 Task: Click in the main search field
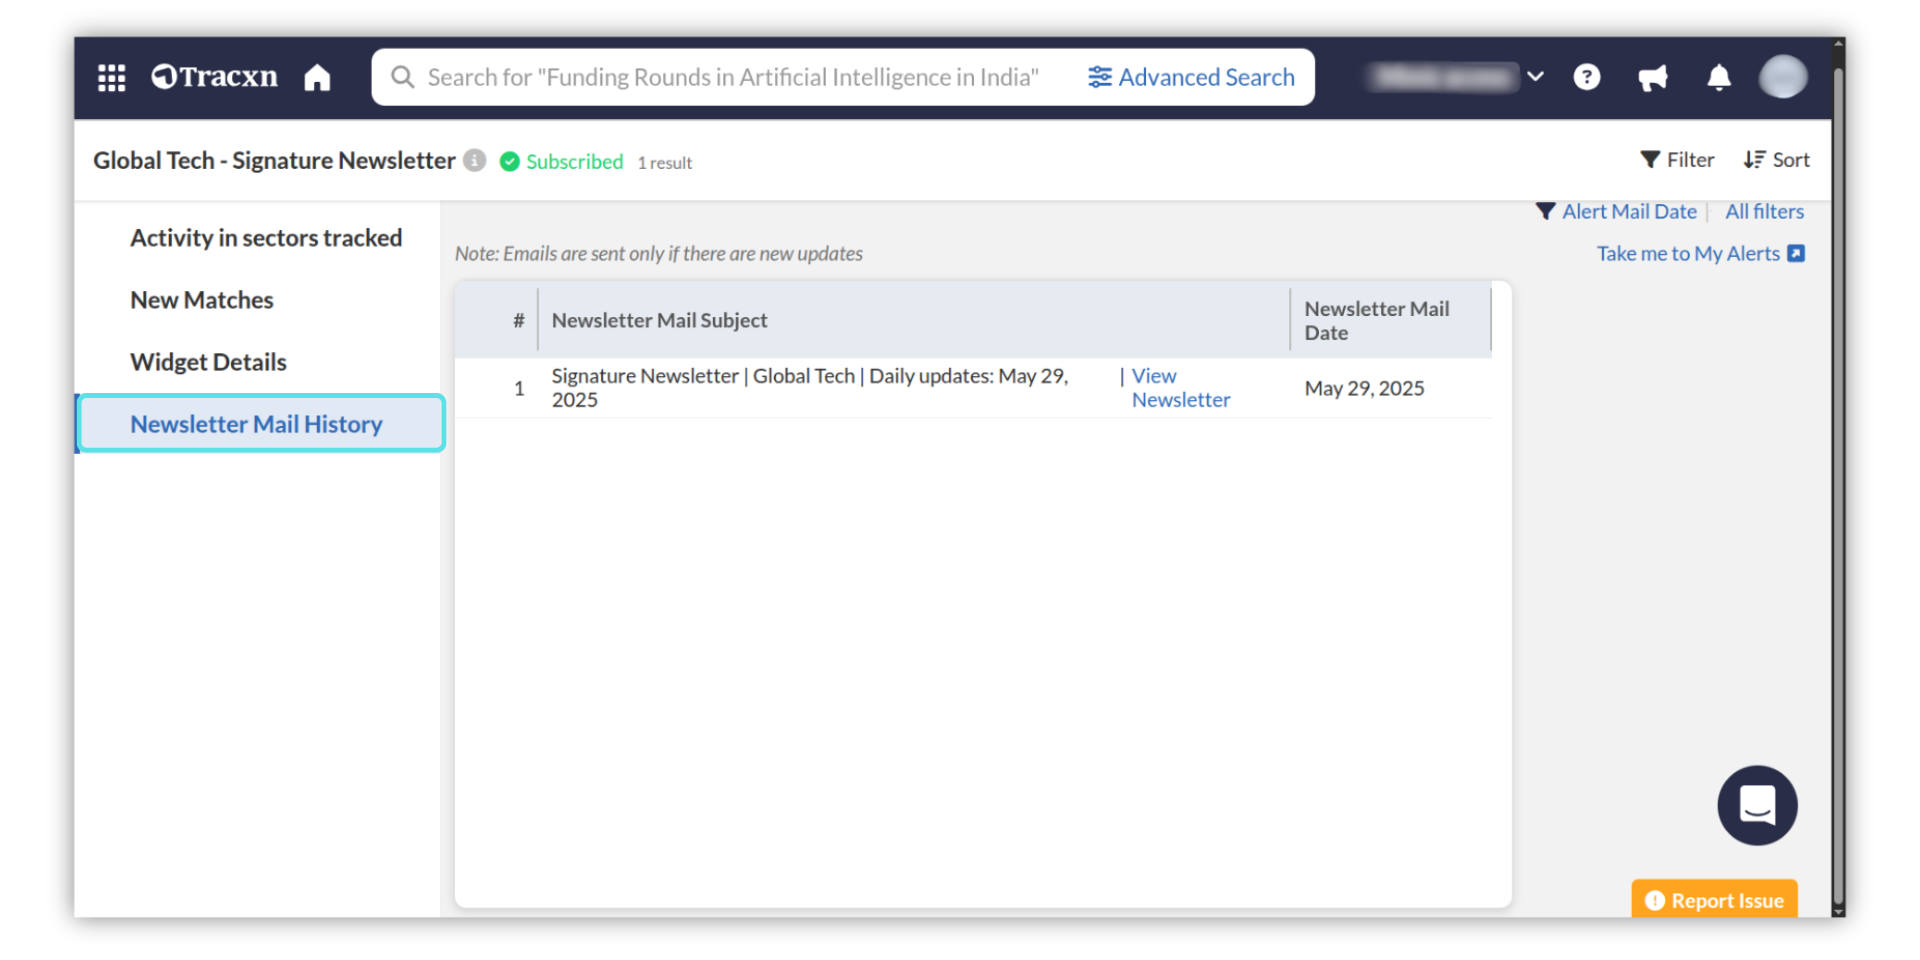click(x=732, y=77)
